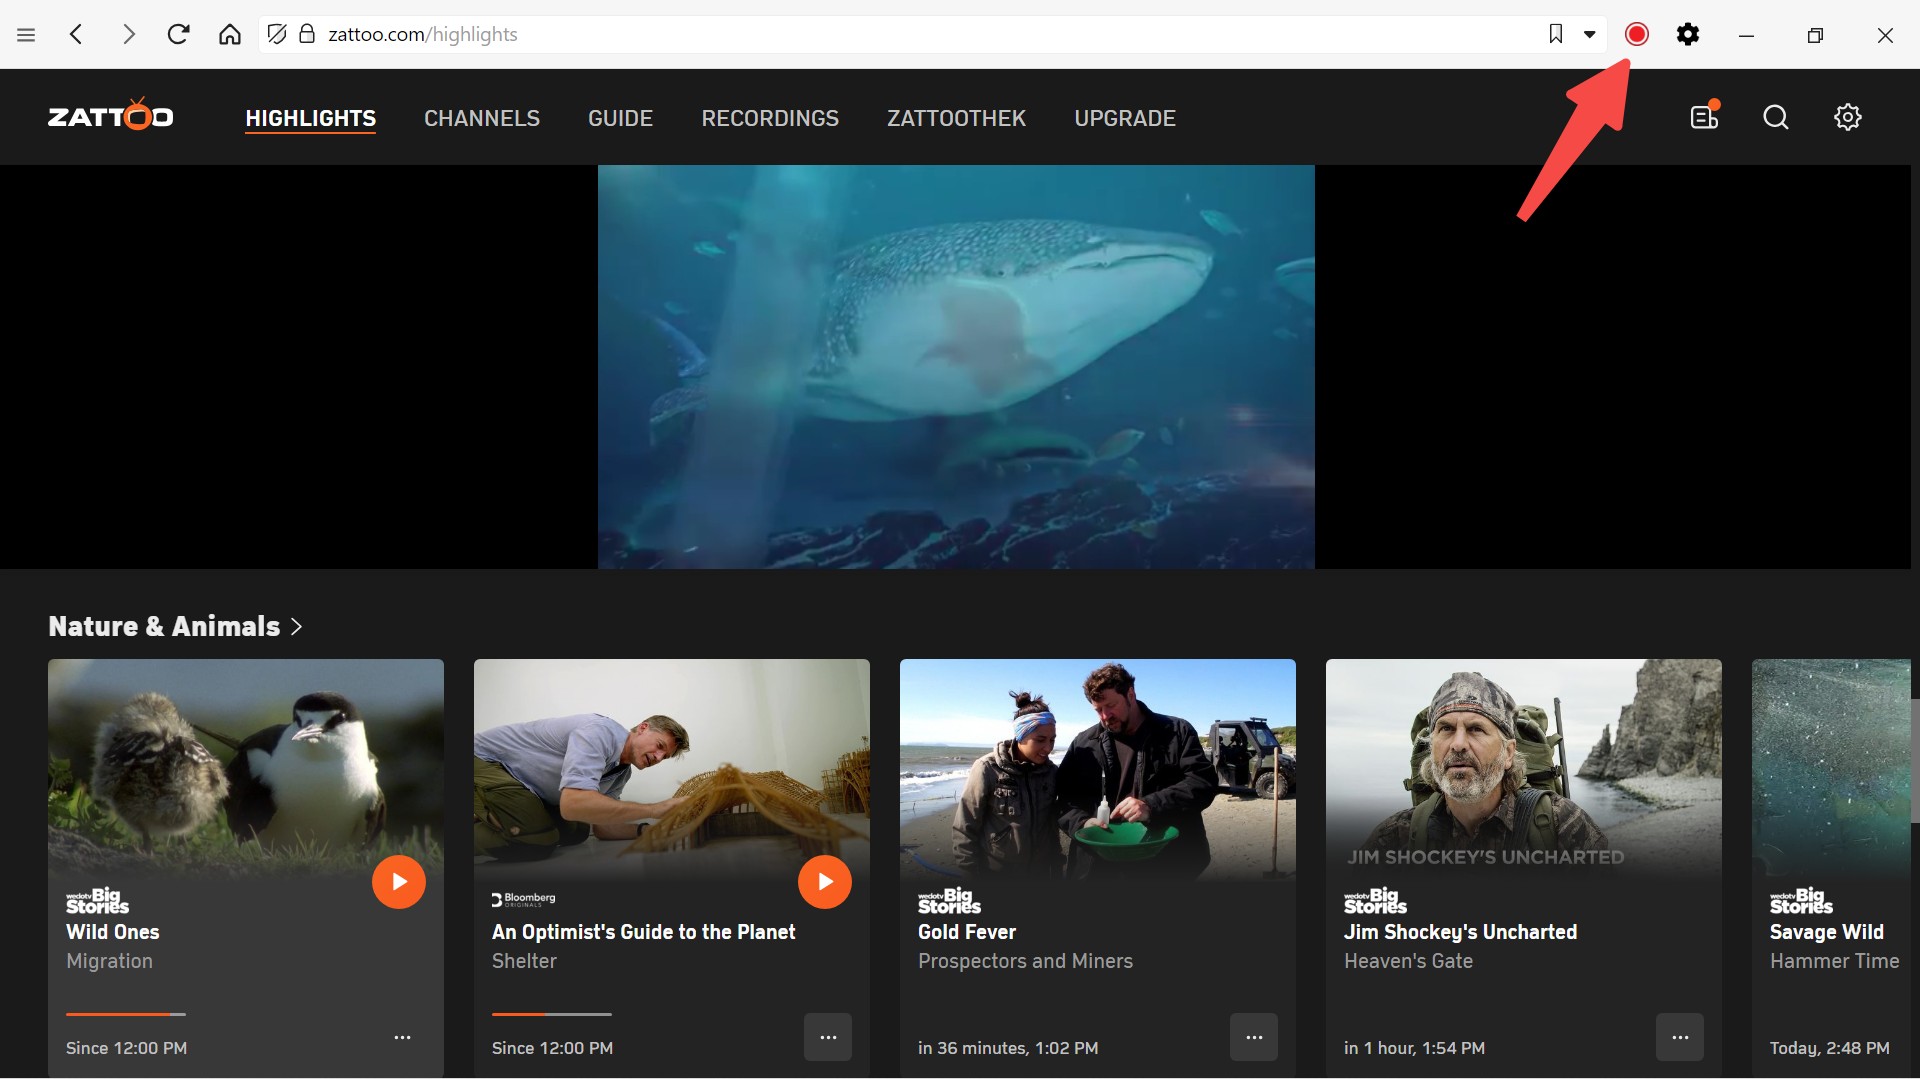Open more options for Jim Shockey's Uncharted
Screen dimensions: 1920x1079
1680,1037
